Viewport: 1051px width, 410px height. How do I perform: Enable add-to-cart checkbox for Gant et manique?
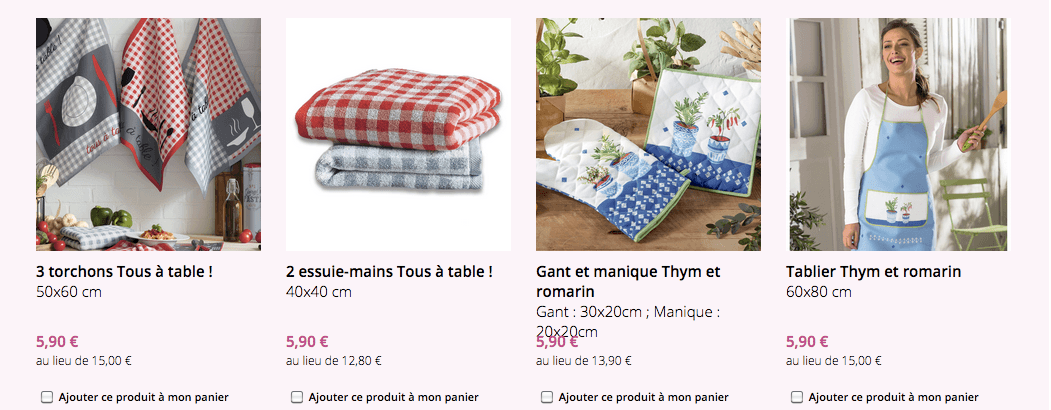click(547, 397)
